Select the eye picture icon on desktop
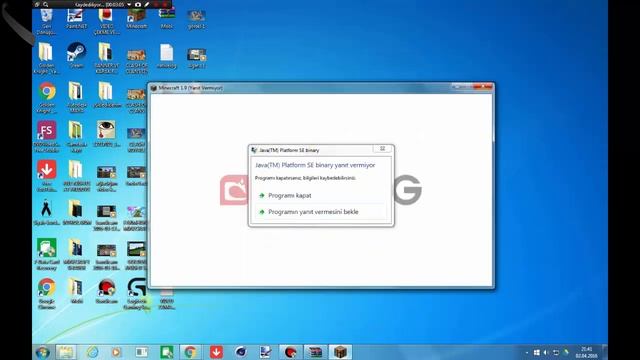Viewport: 640px width, 360px height. (106, 133)
